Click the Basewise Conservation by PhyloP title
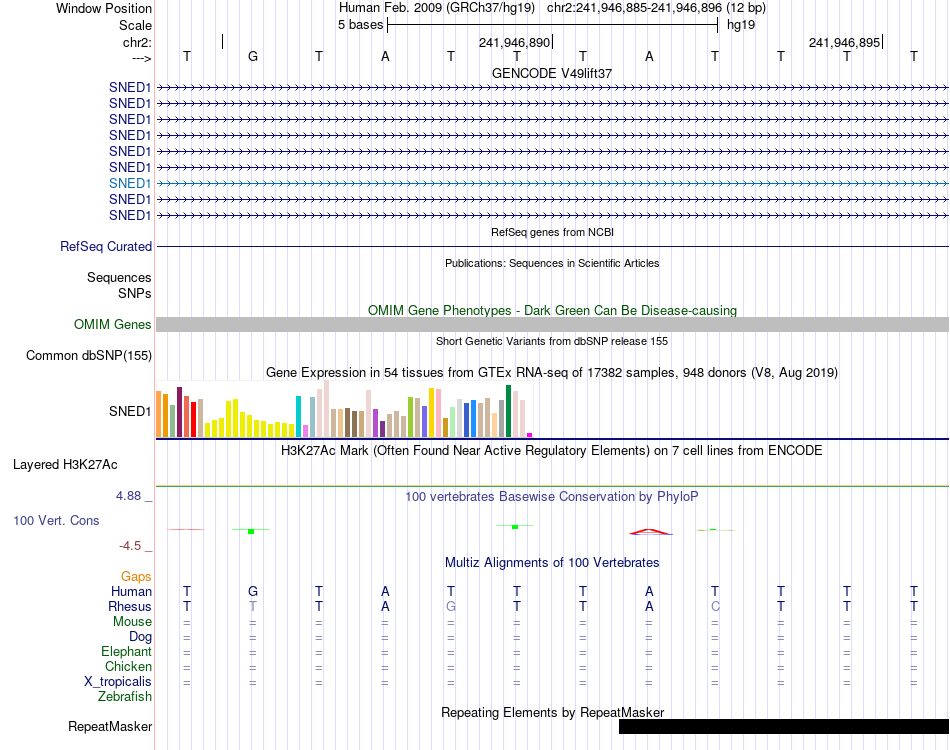Screen dimensions: 950x750 pos(552,497)
